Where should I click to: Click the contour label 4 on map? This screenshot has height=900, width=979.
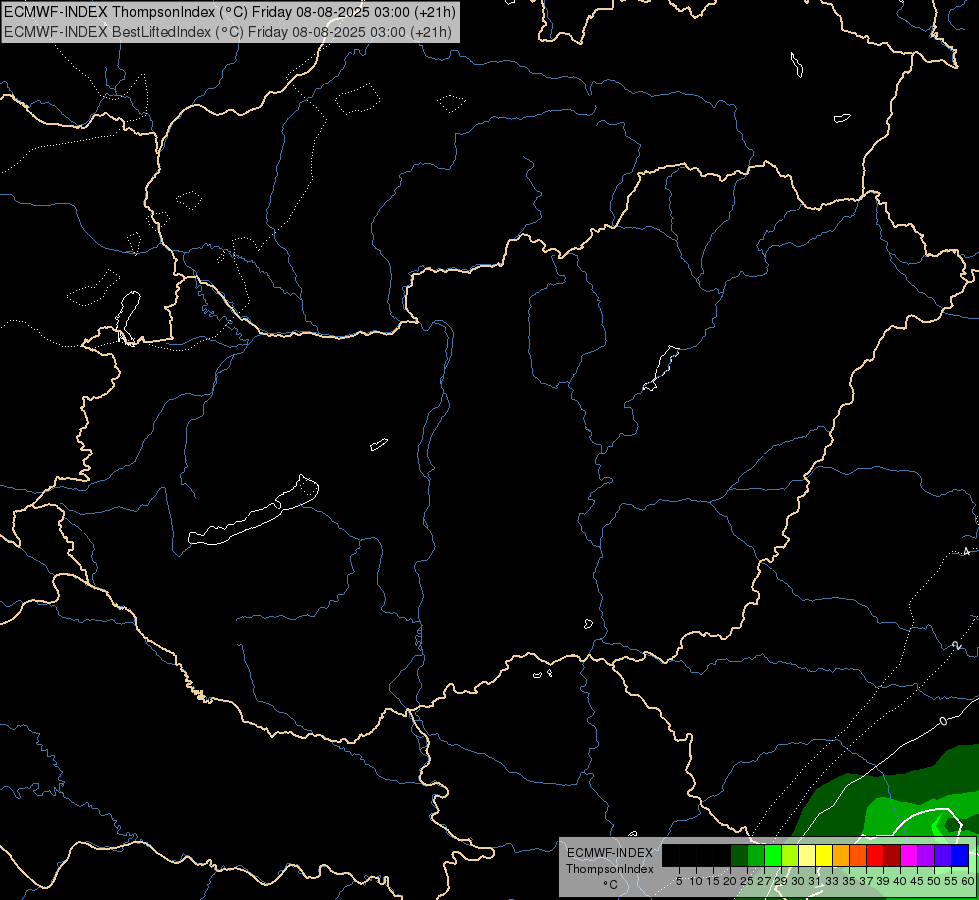coord(966,551)
